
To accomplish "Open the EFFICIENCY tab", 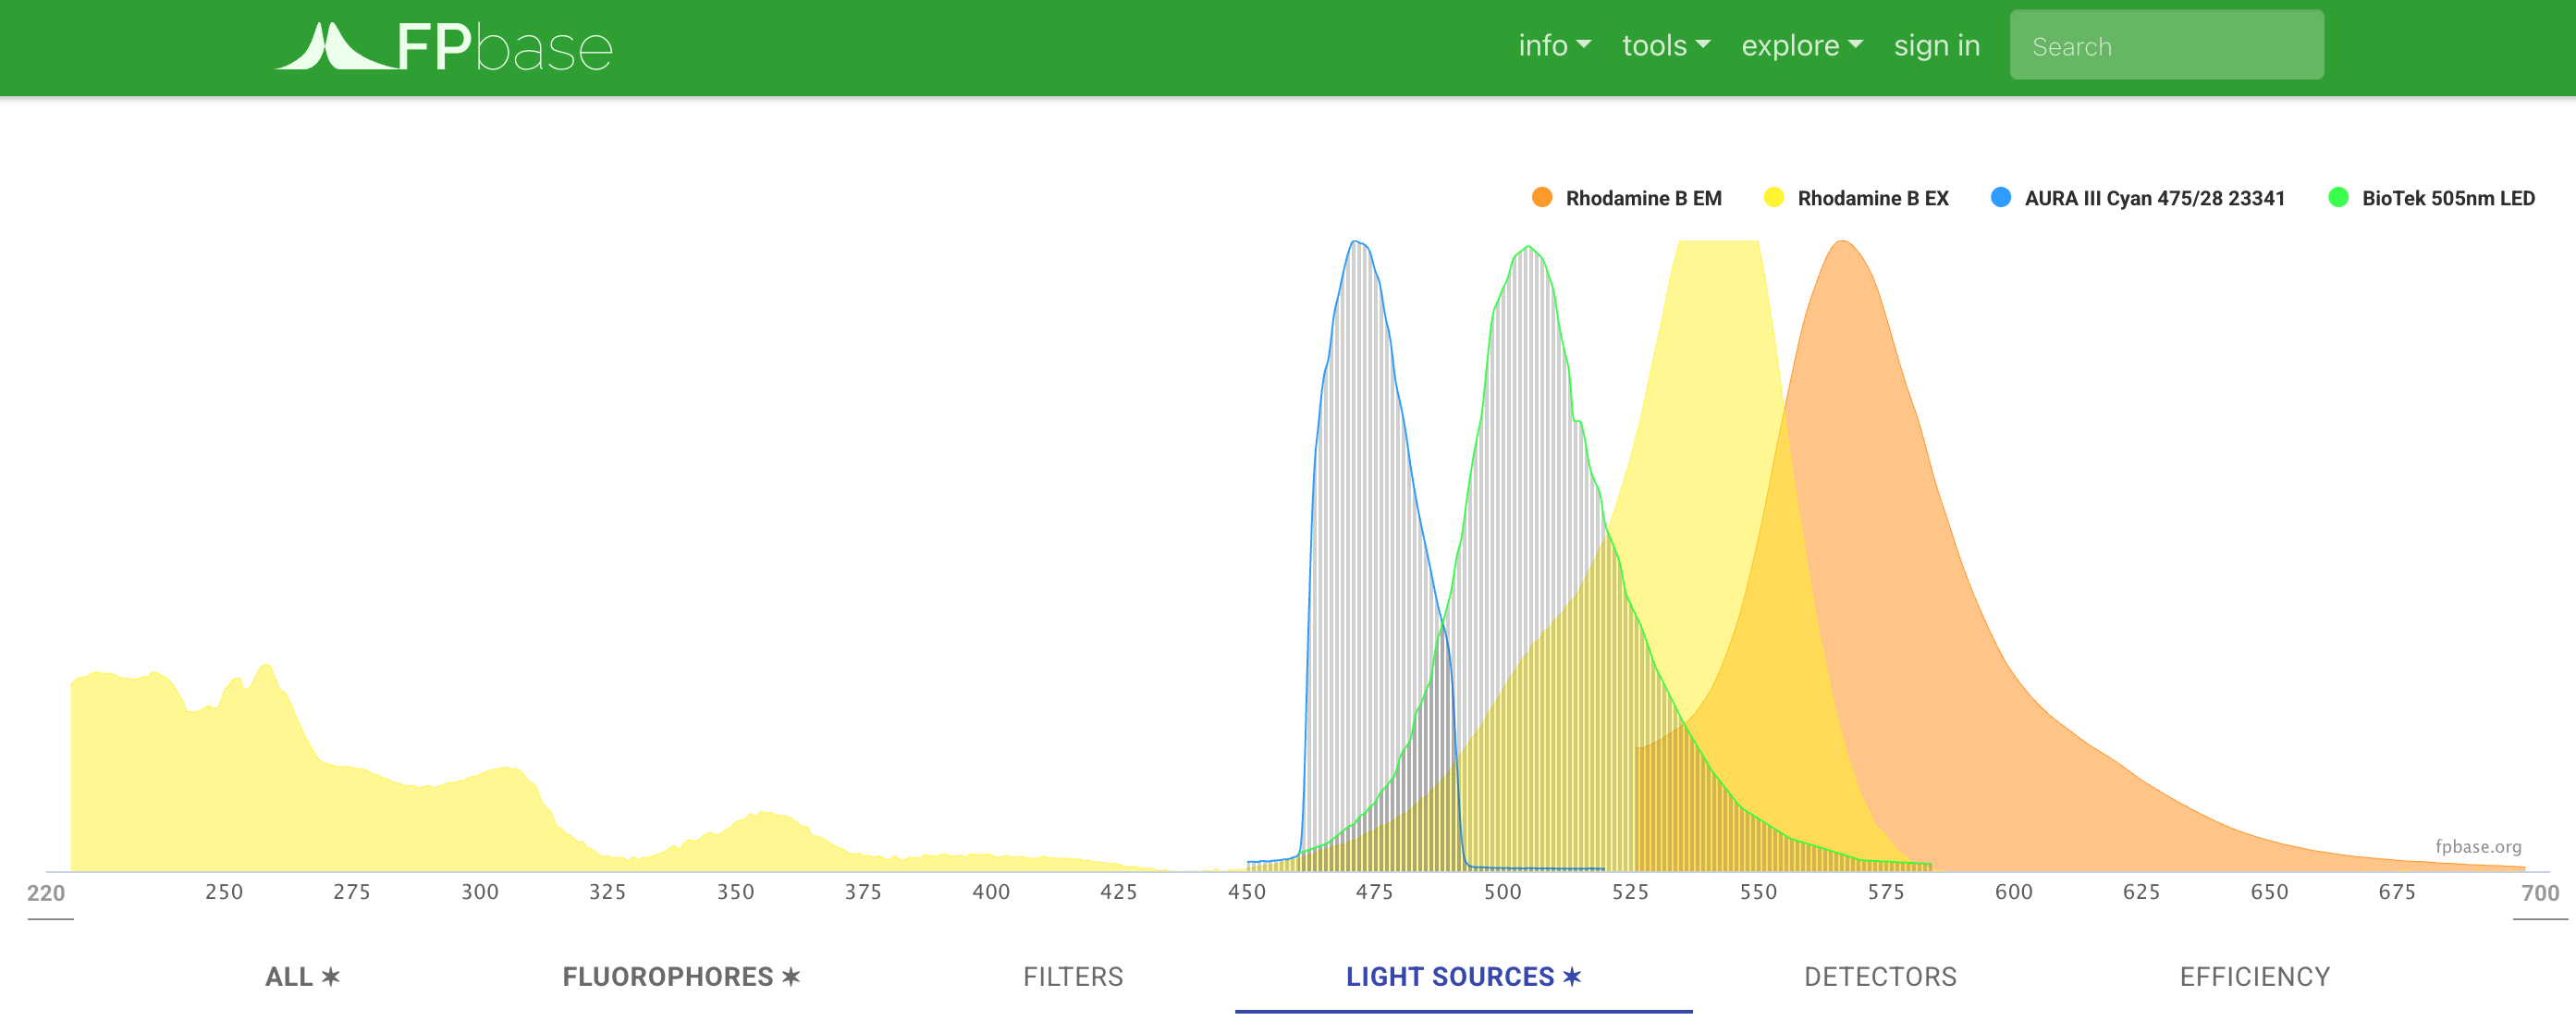I will click(x=2254, y=976).
